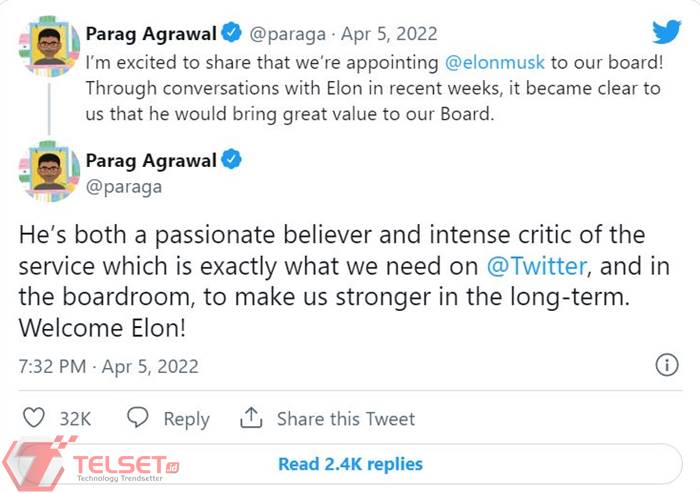
Task: Click the reply speech bubble icon
Action: [138, 419]
